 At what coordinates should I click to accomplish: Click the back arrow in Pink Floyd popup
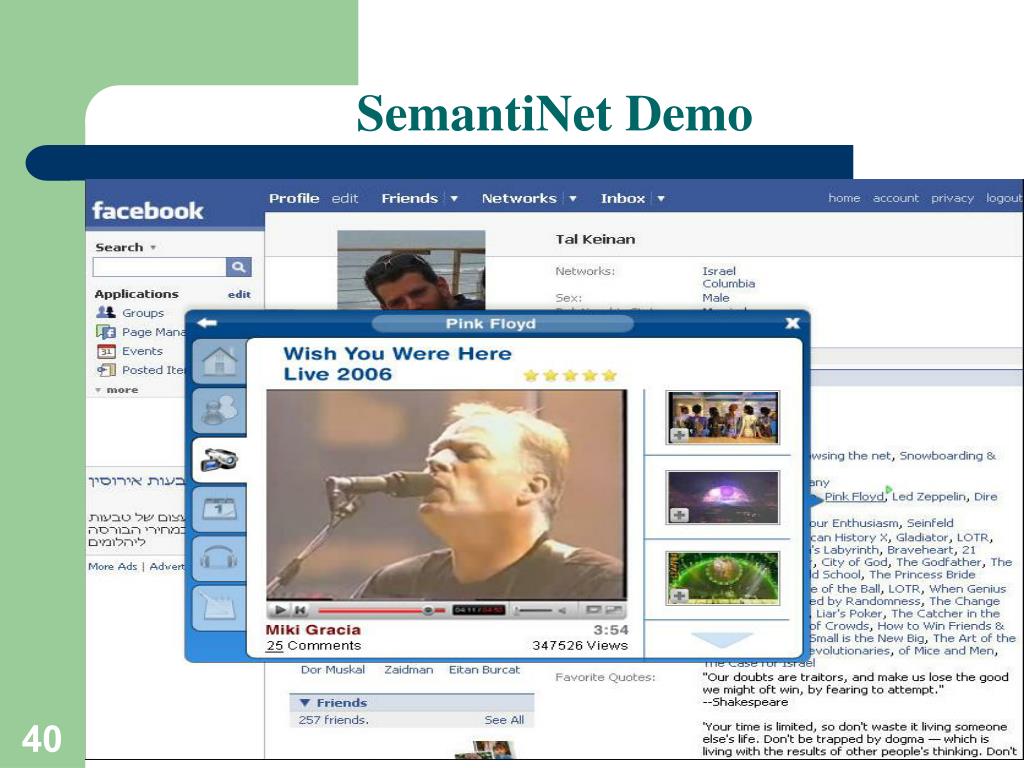(207, 323)
